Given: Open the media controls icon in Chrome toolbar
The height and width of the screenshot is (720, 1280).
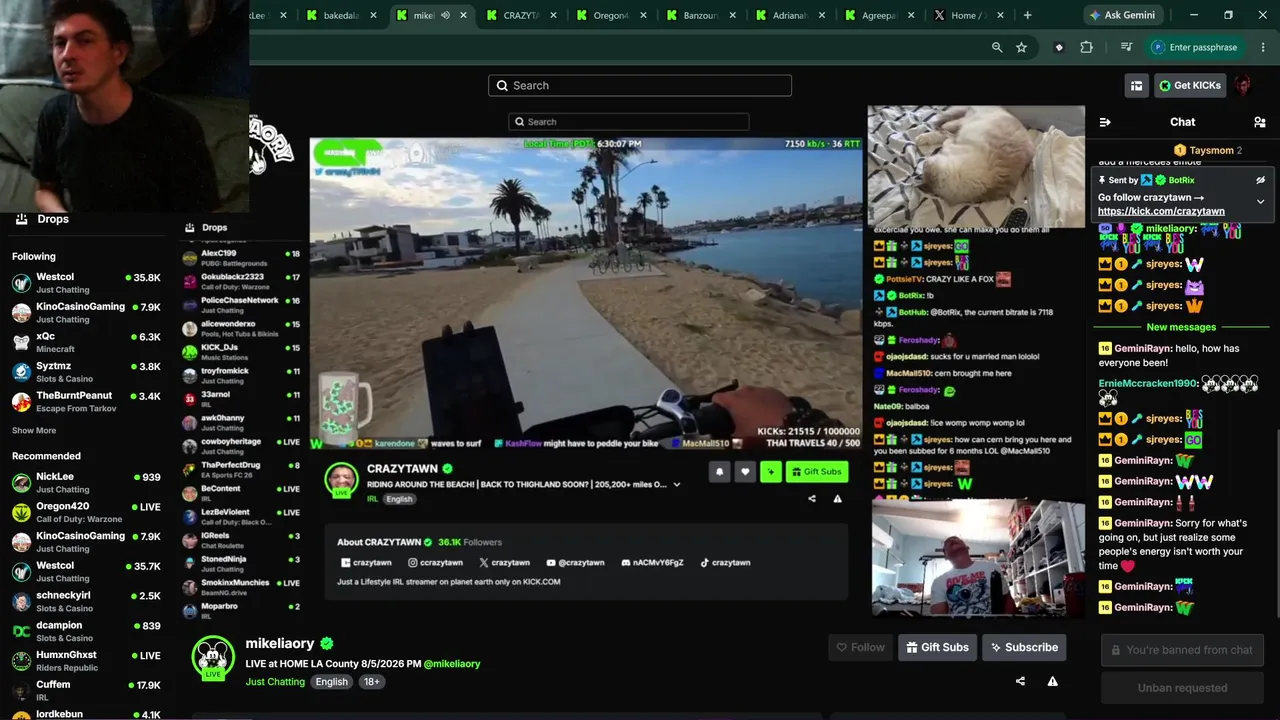Looking at the screenshot, I should point(1126,47).
